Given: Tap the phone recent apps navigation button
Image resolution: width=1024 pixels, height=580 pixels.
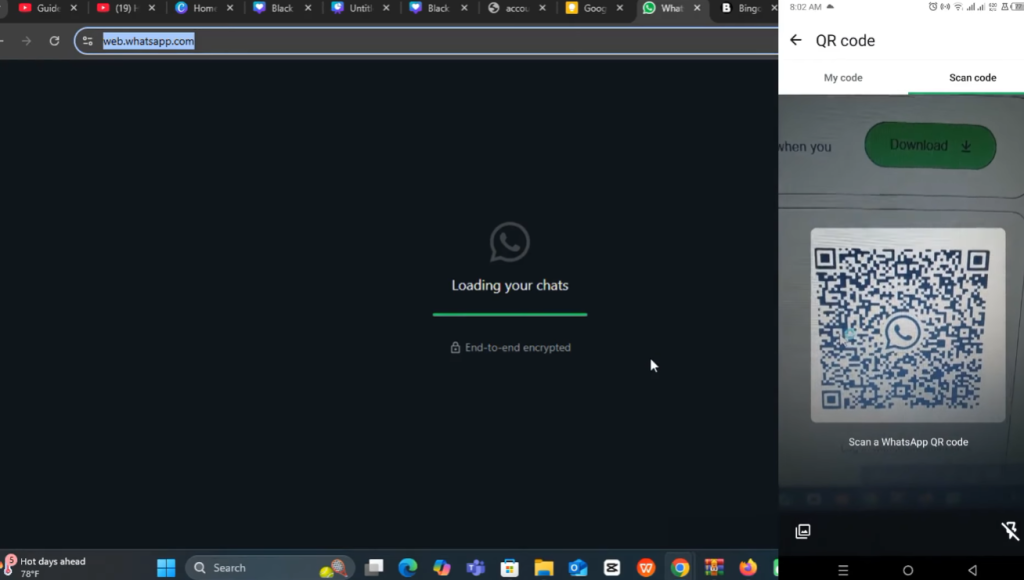Looking at the screenshot, I should 843,570.
